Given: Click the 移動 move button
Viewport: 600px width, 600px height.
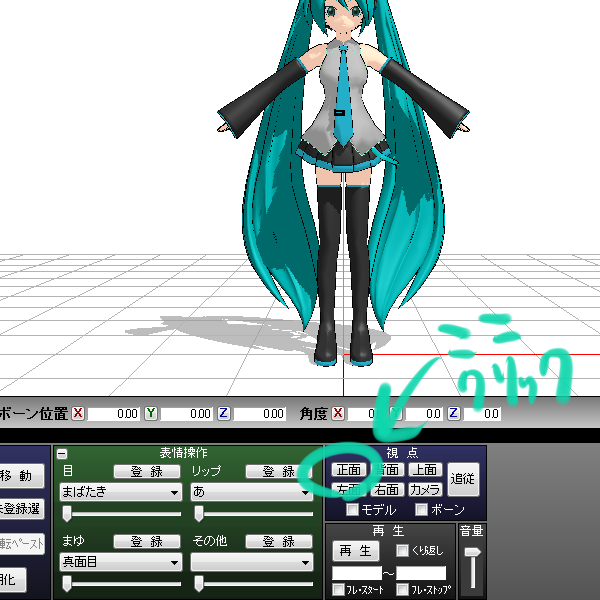Looking at the screenshot, I should click(x=21, y=476).
